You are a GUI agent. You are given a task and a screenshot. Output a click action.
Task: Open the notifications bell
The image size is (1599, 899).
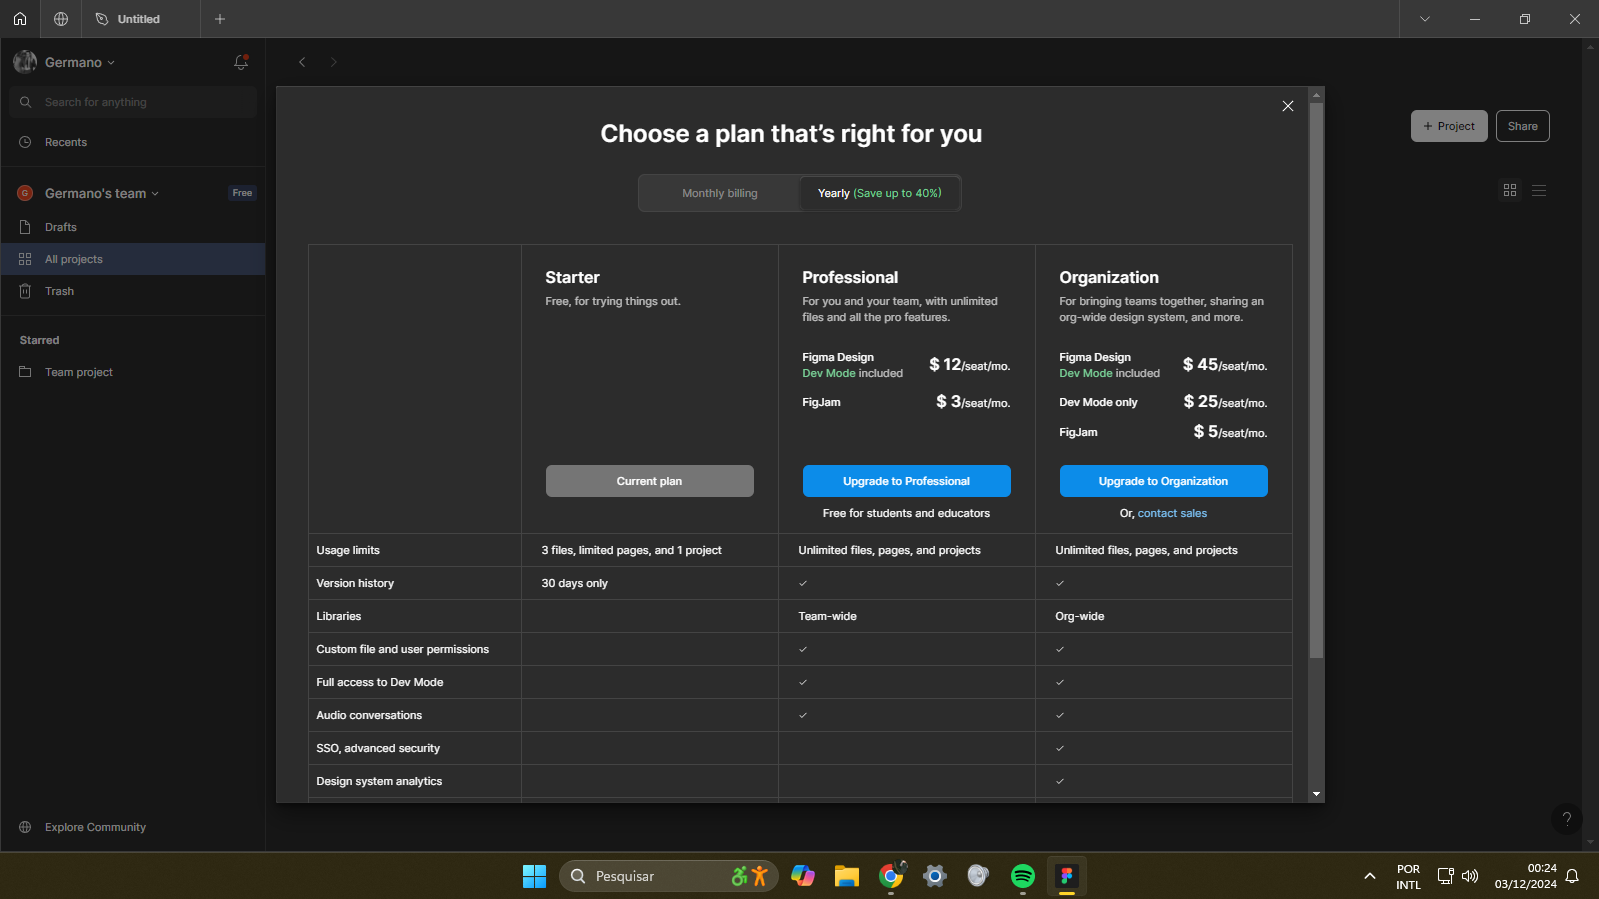(x=241, y=62)
